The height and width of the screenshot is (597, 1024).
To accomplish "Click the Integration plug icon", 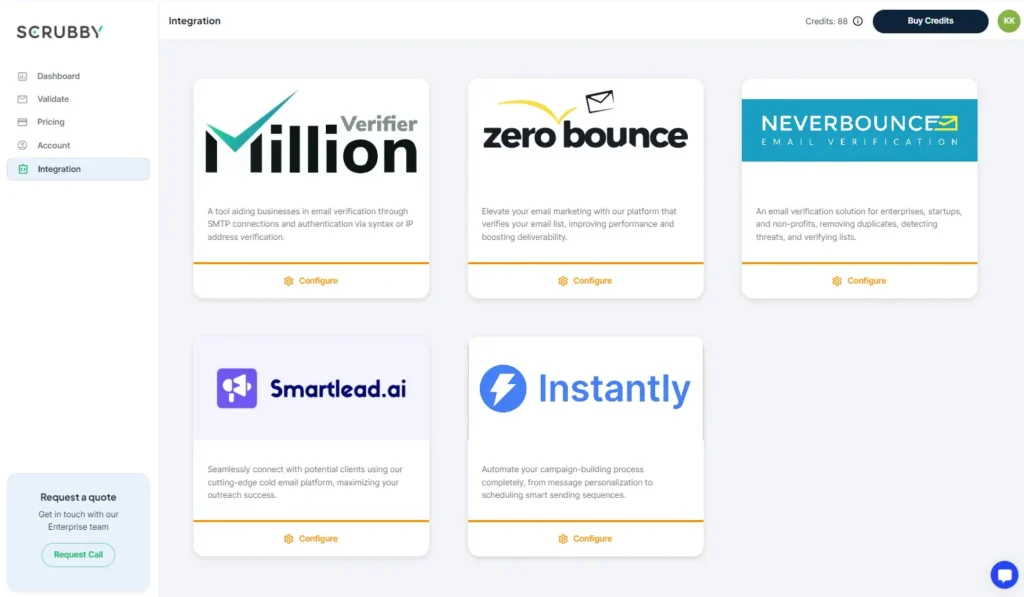I will pos(22,169).
